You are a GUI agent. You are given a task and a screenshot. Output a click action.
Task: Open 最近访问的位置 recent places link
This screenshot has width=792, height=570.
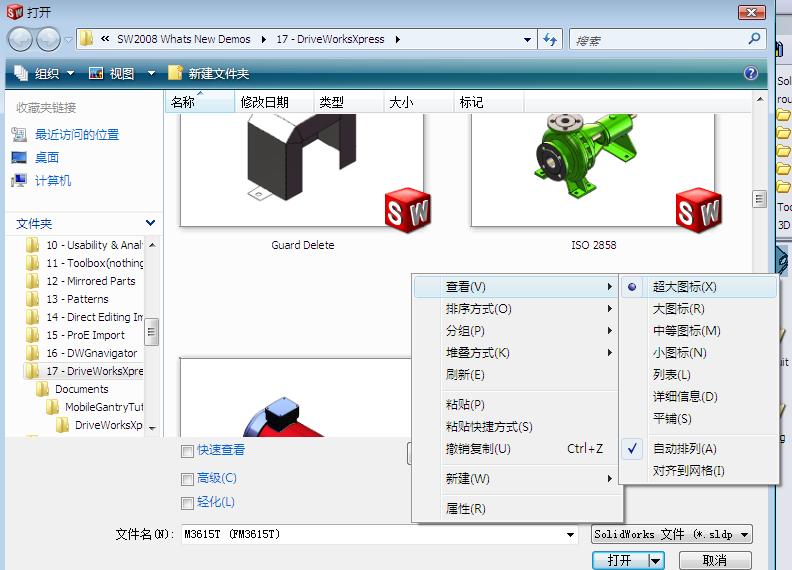click(x=77, y=134)
